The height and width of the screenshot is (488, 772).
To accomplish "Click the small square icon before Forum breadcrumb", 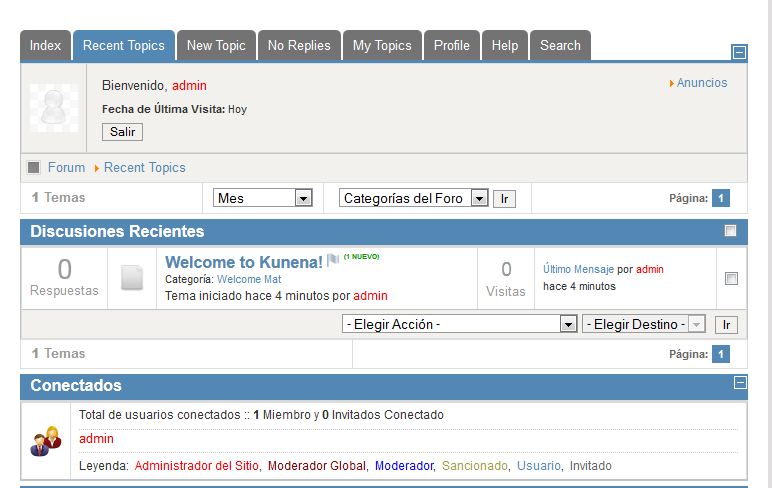I will click(x=34, y=168).
